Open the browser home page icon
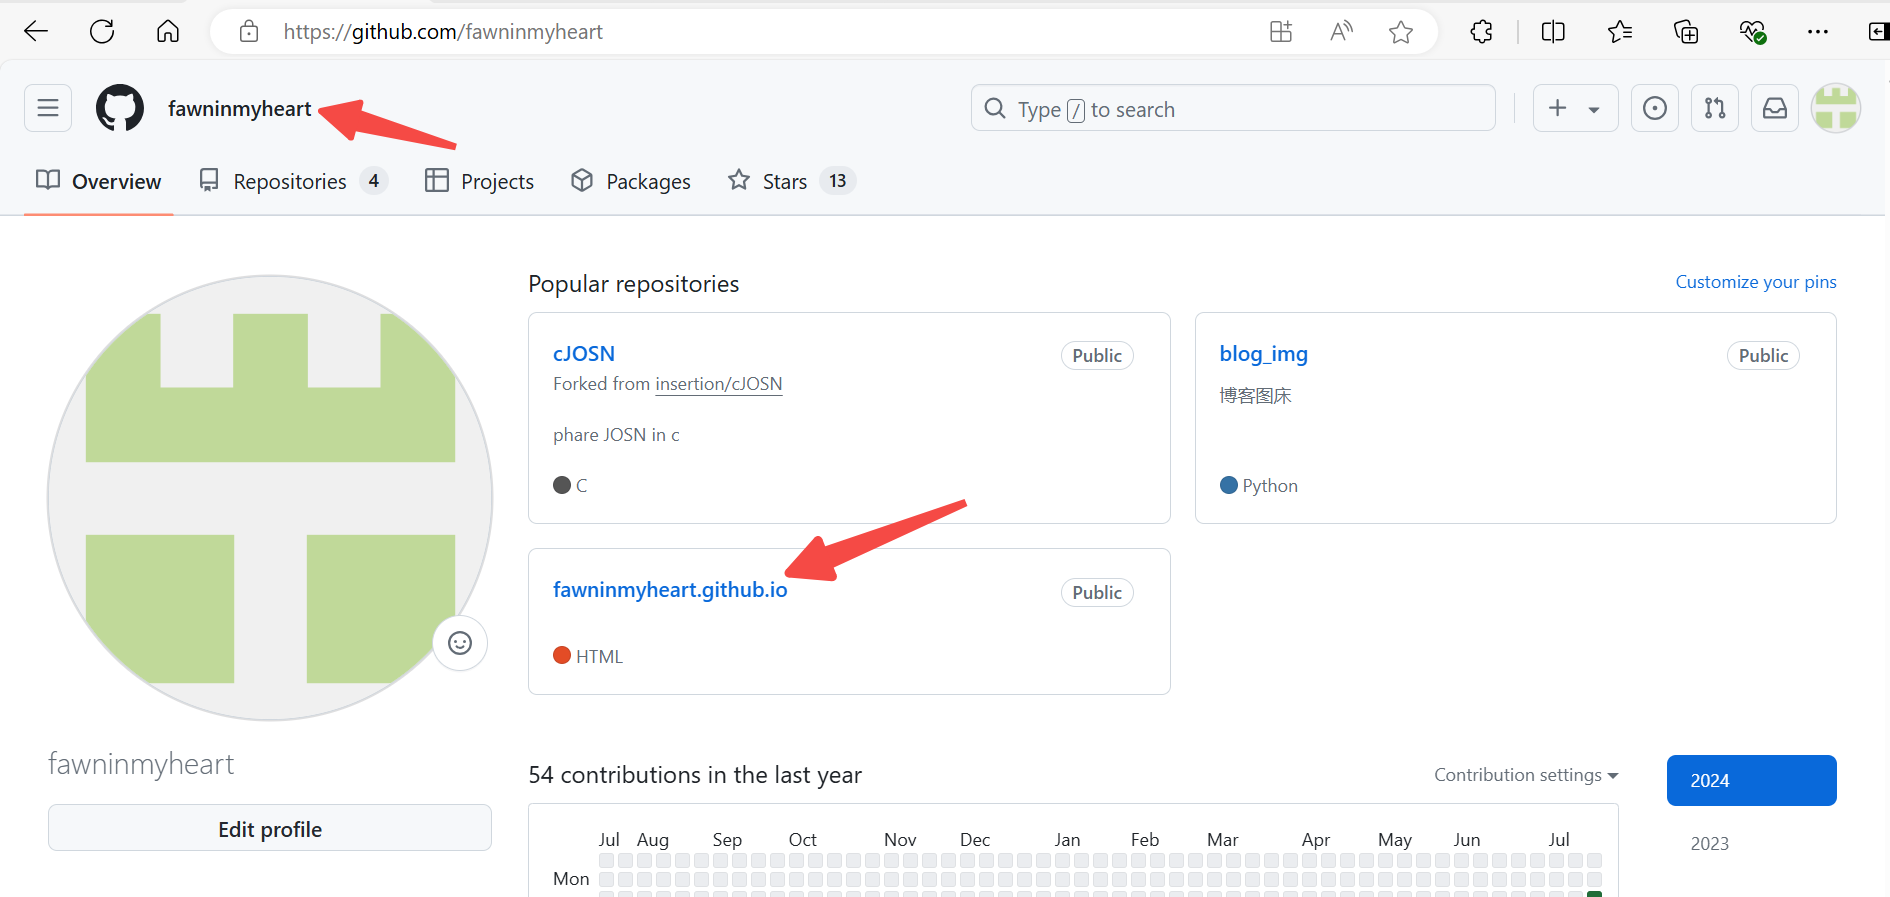 168,31
